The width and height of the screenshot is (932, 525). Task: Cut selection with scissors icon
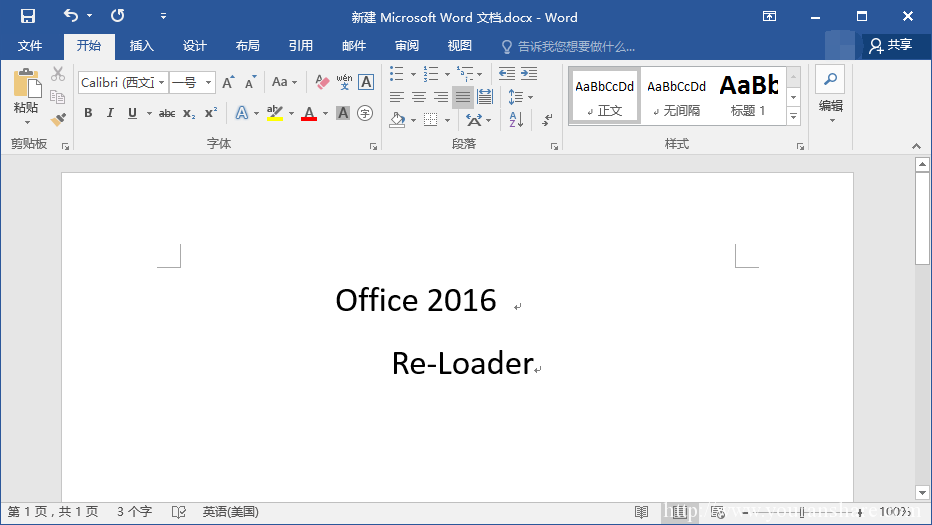[58, 74]
